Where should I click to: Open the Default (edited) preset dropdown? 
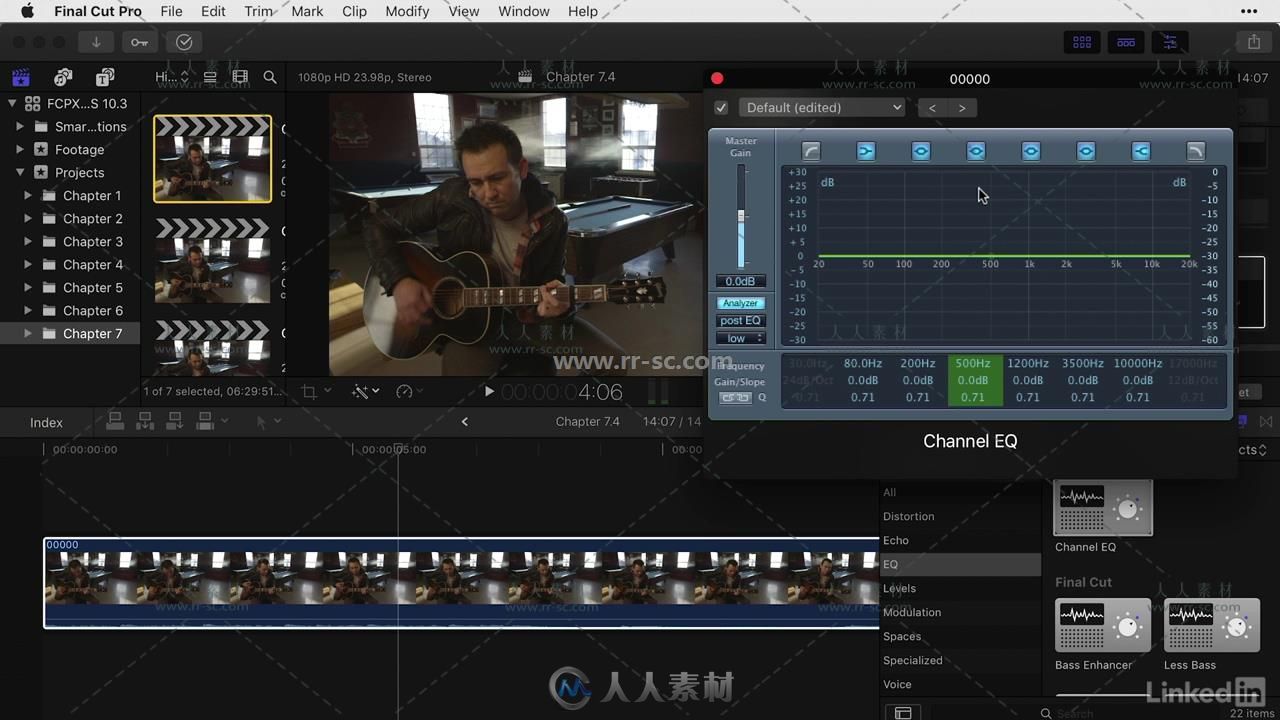tap(822, 108)
